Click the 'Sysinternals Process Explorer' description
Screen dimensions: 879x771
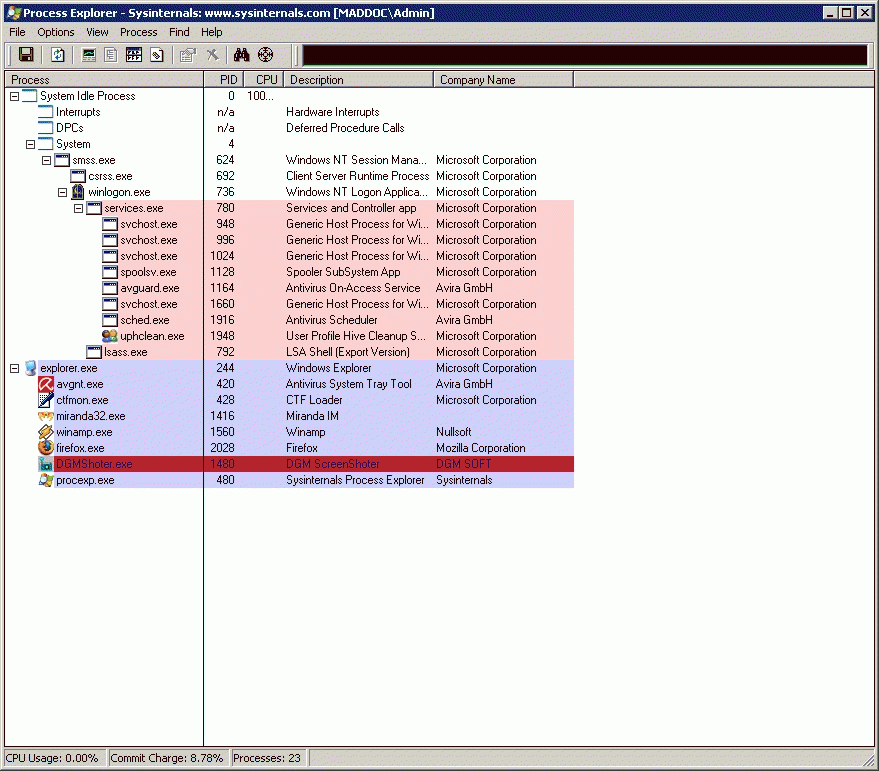pyautogui.click(x=355, y=480)
